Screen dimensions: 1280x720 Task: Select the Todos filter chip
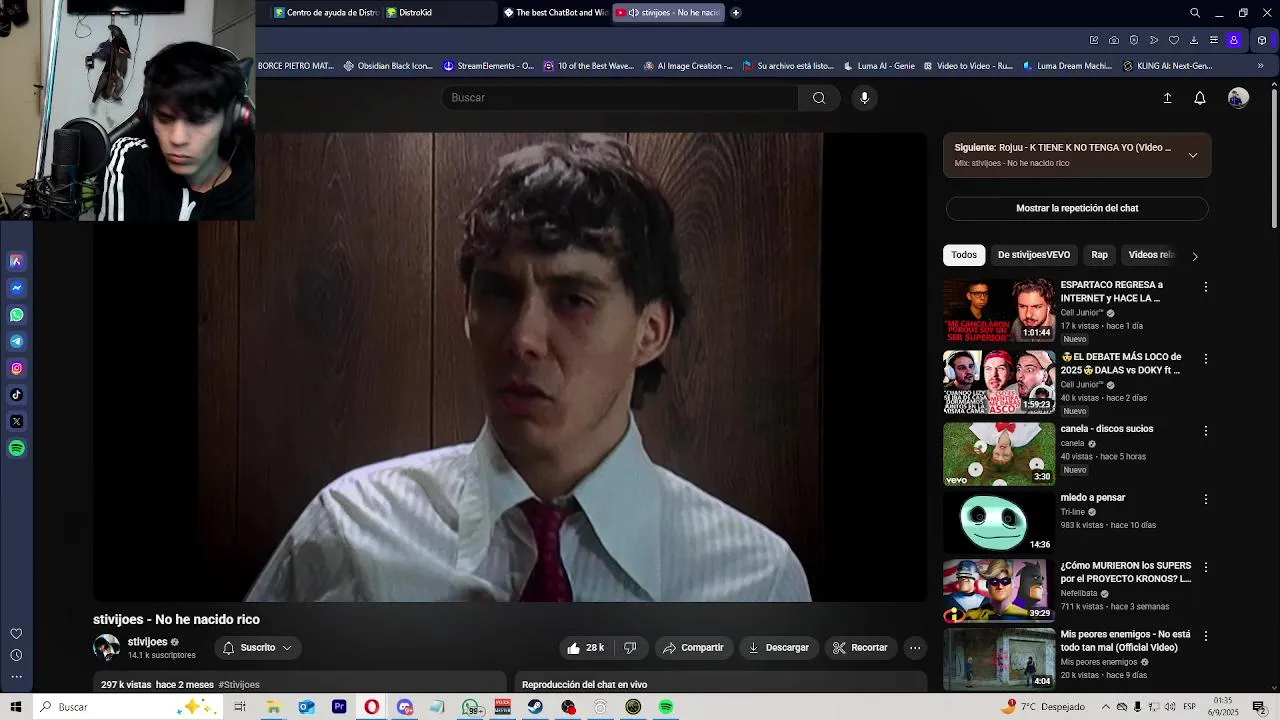[x=964, y=255]
